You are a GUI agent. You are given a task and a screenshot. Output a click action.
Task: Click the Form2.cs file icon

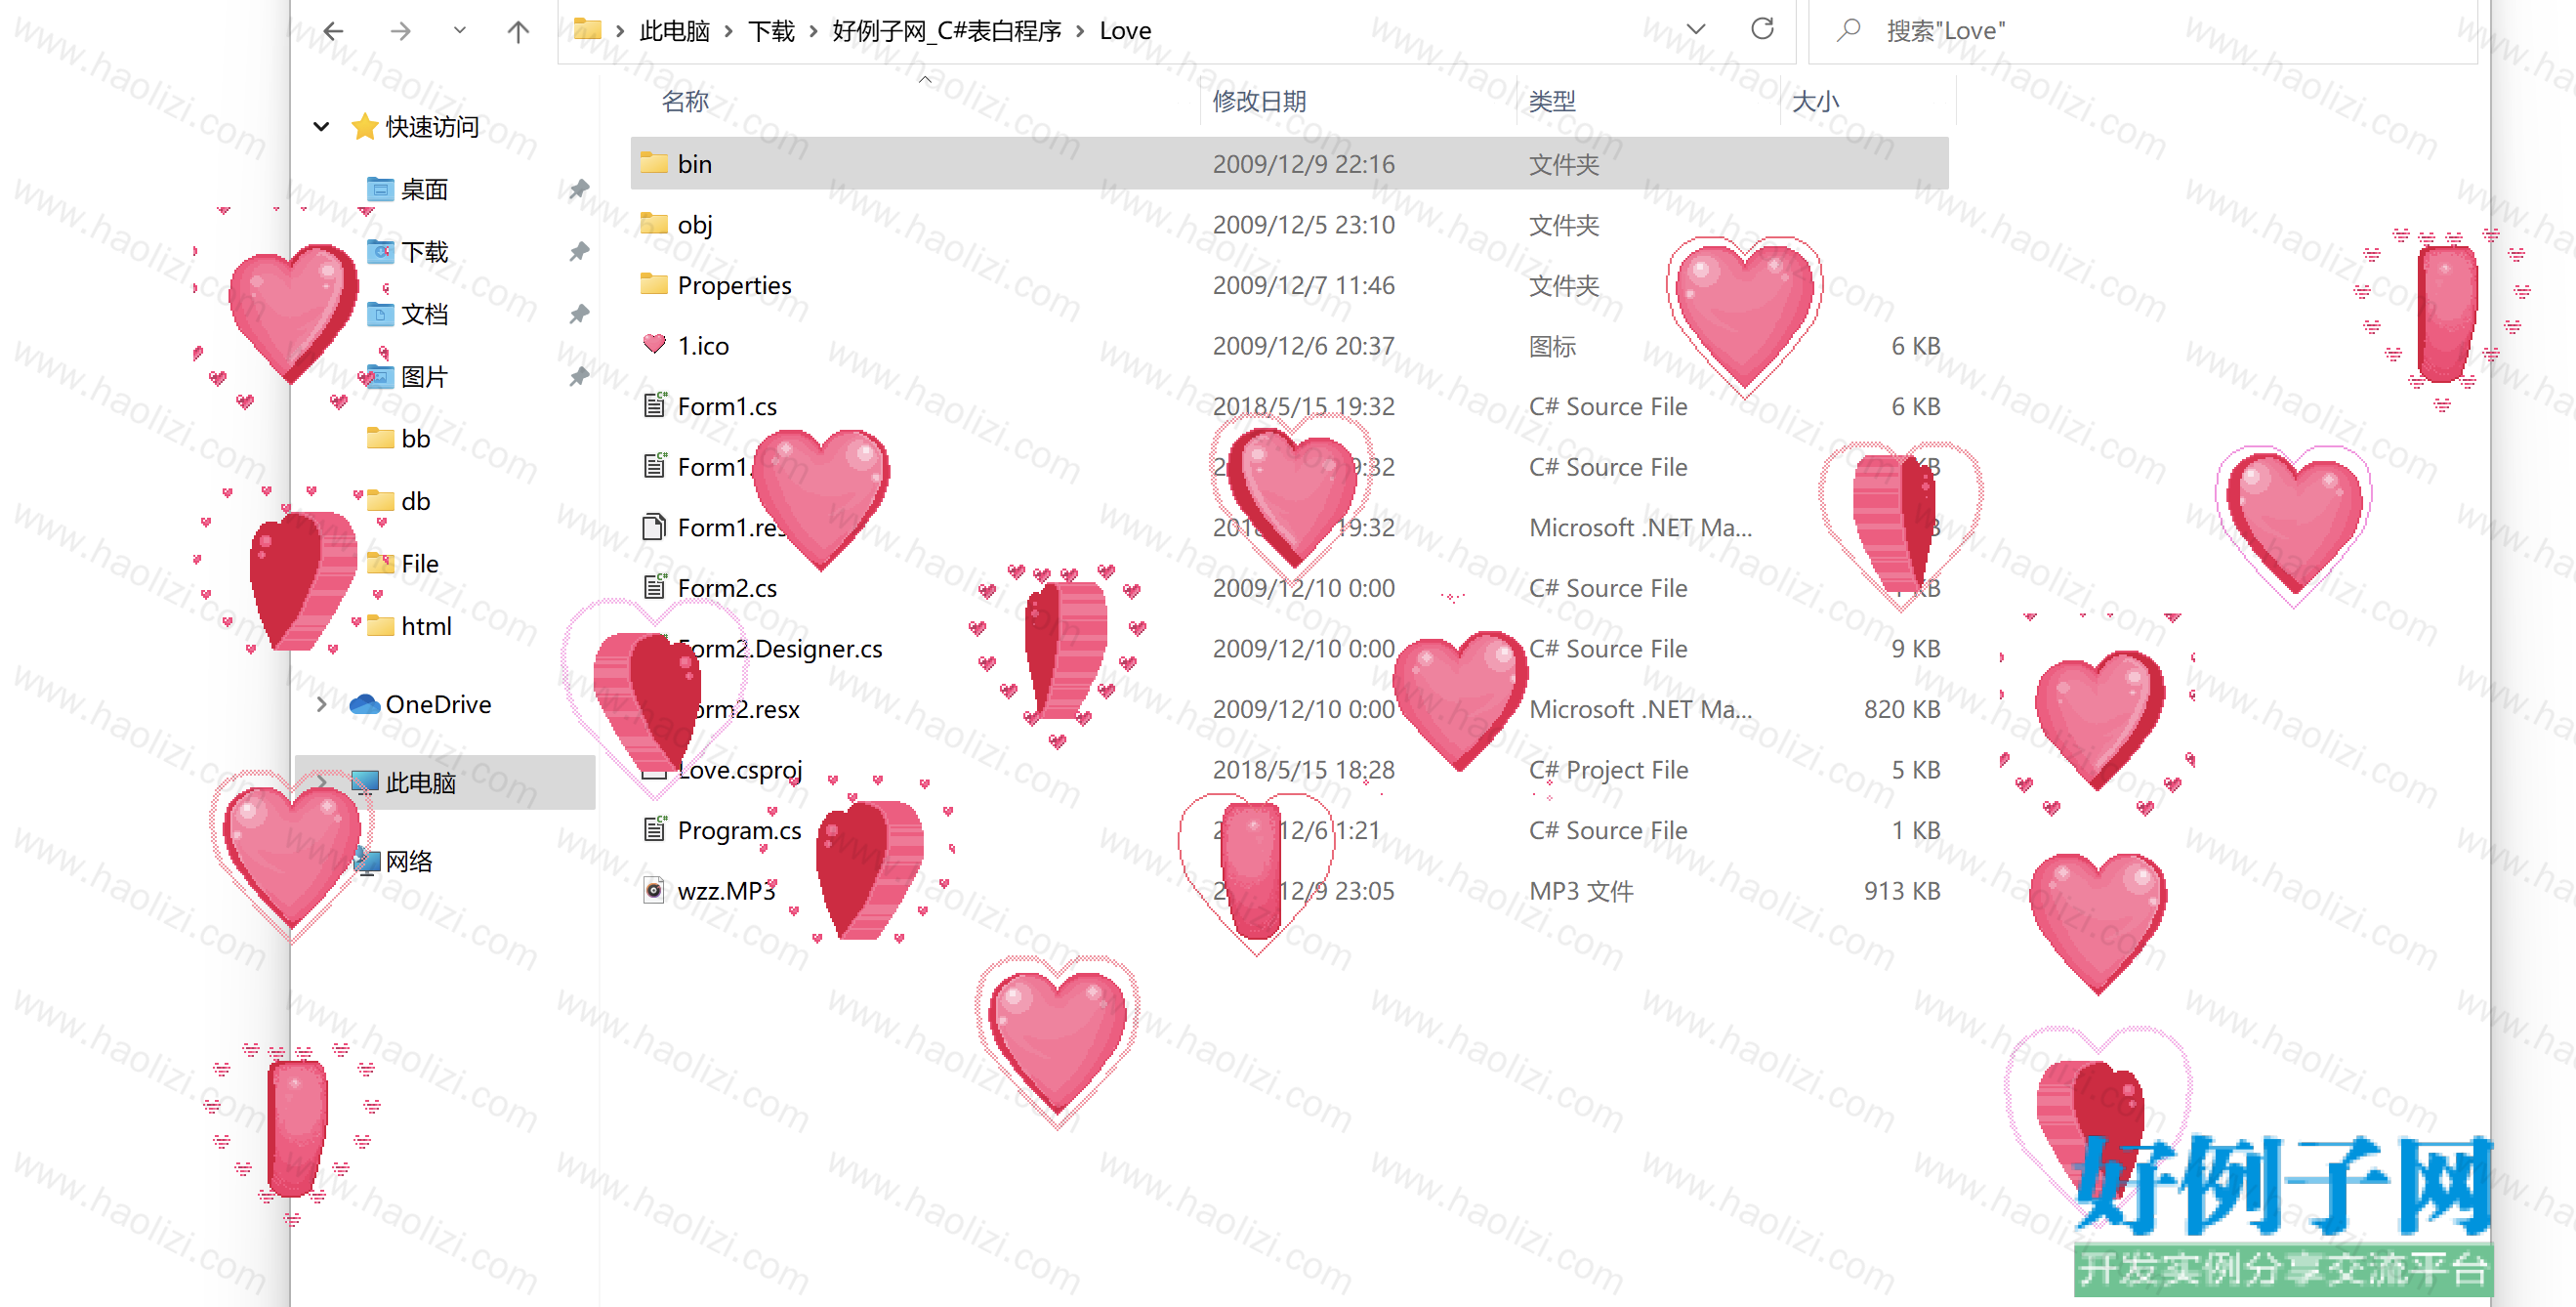click(x=654, y=587)
